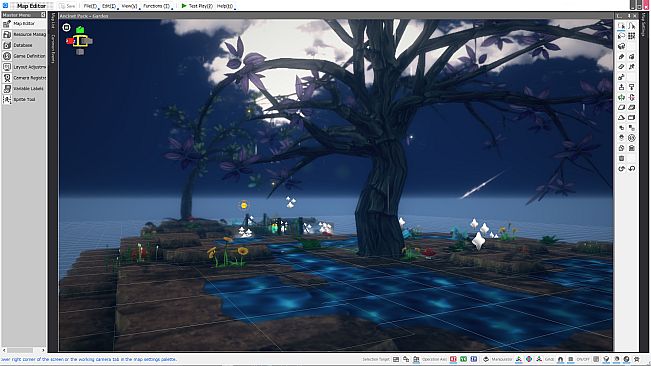Click Master Menu scrollbar left arrow
Screen dimensions: 651x366
click(x=4, y=350)
